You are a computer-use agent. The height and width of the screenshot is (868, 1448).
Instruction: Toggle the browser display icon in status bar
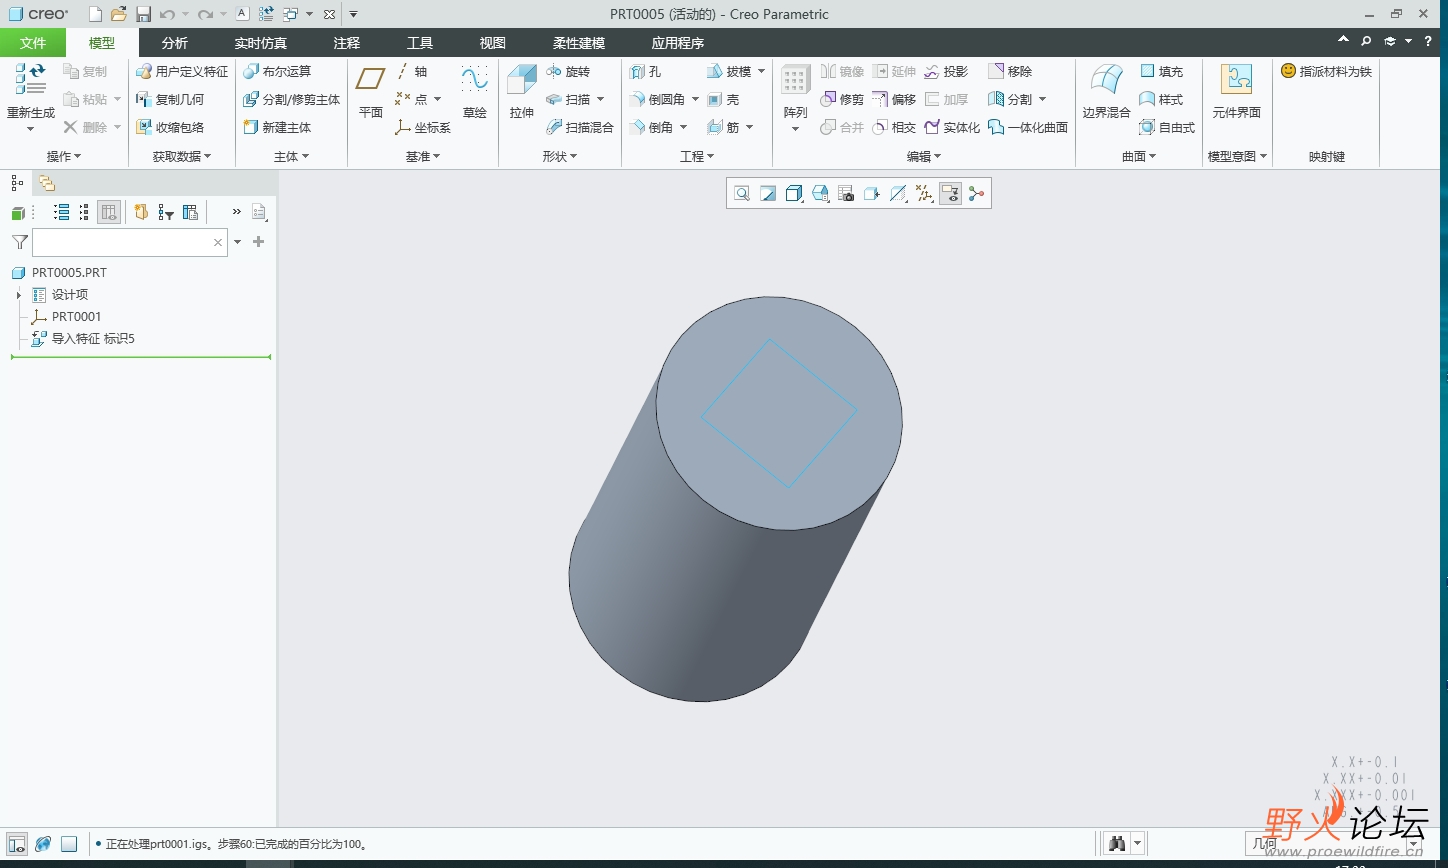tap(43, 844)
